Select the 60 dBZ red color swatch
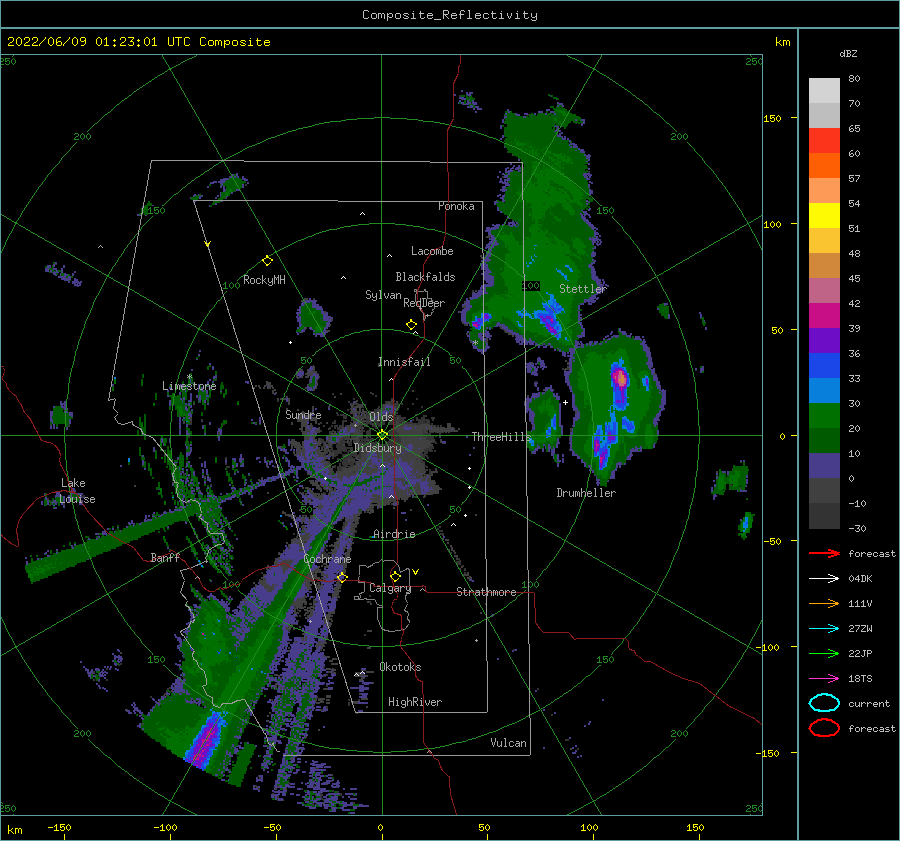 [x=824, y=141]
